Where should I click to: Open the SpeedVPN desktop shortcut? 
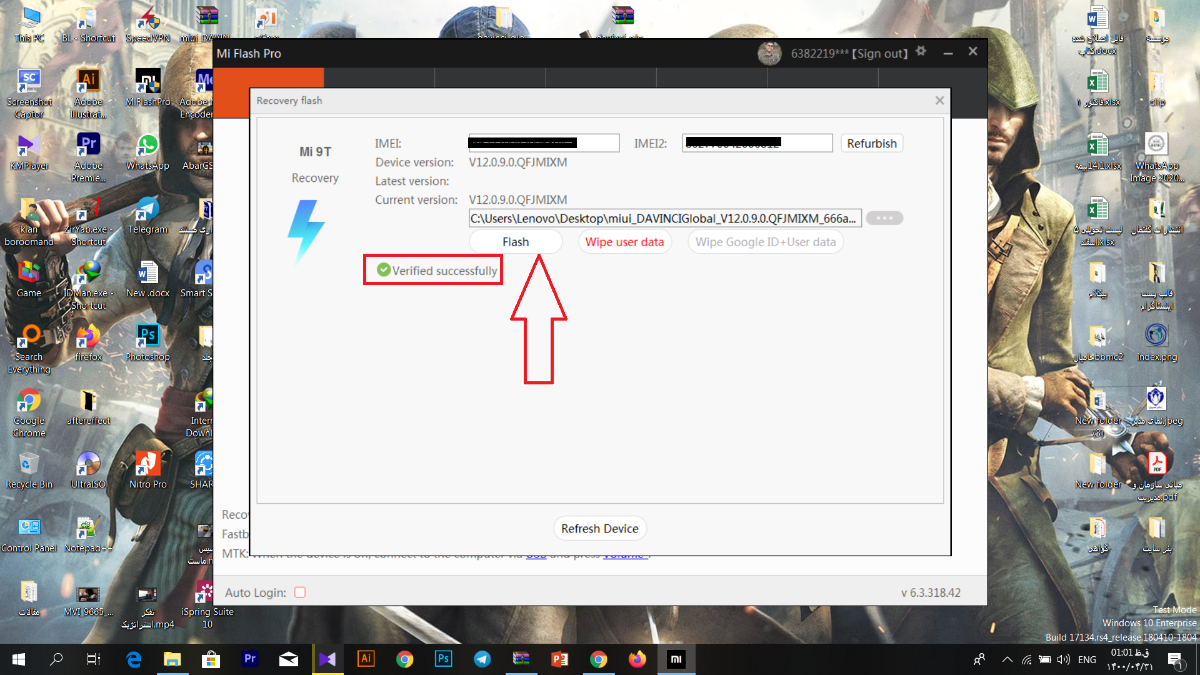coord(147,25)
